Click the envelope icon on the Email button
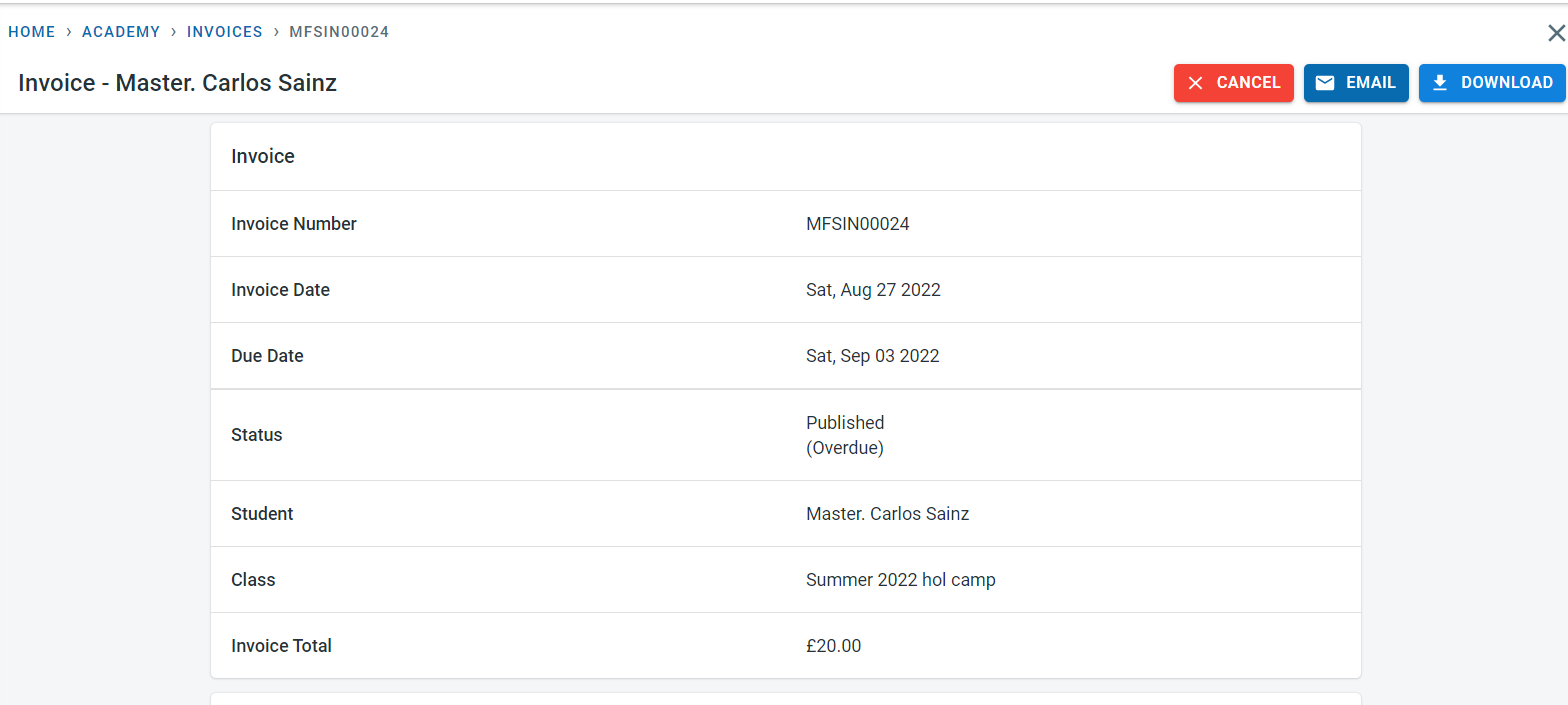This screenshot has height=705, width=1568. pyautogui.click(x=1325, y=83)
